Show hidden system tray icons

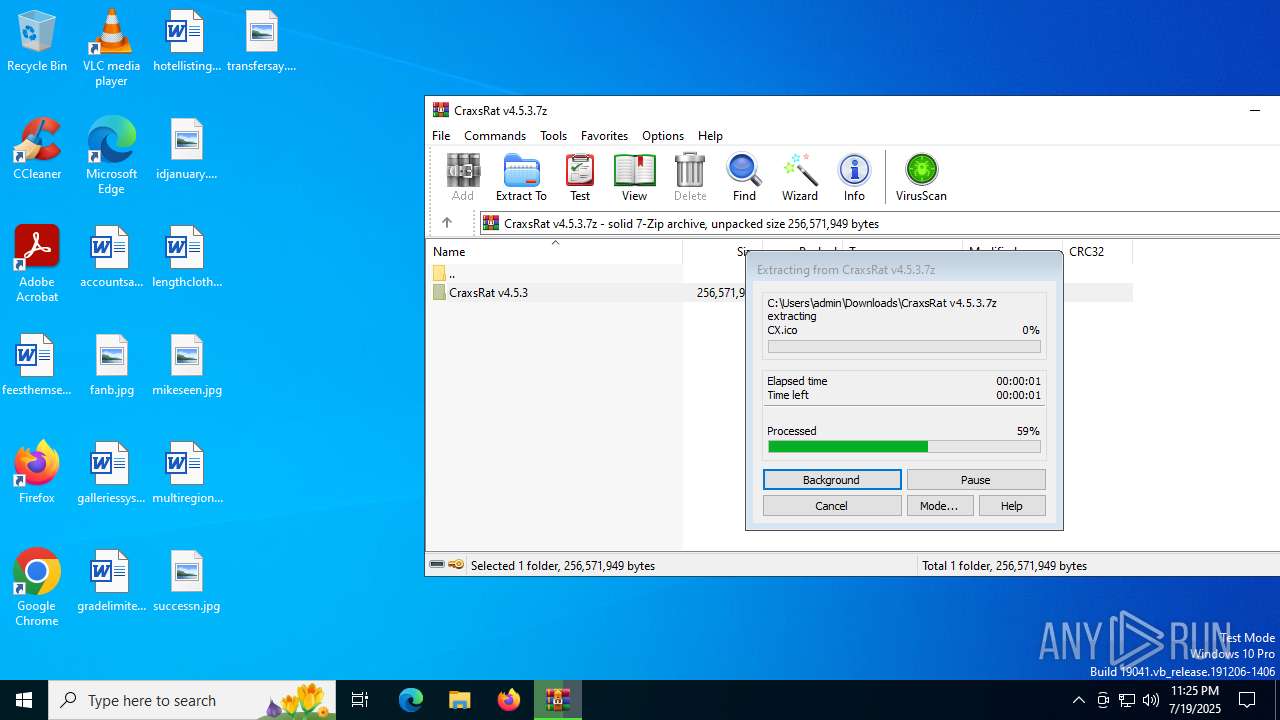(x=1078, y=700)
